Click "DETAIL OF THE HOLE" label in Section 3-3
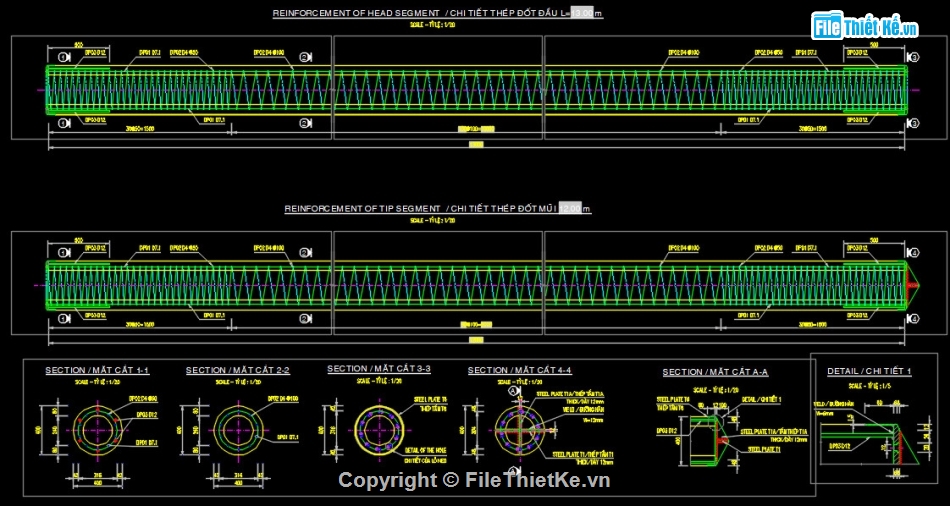Screen dimensions: 950x506 pyautogui.click(x=425, y=451)
